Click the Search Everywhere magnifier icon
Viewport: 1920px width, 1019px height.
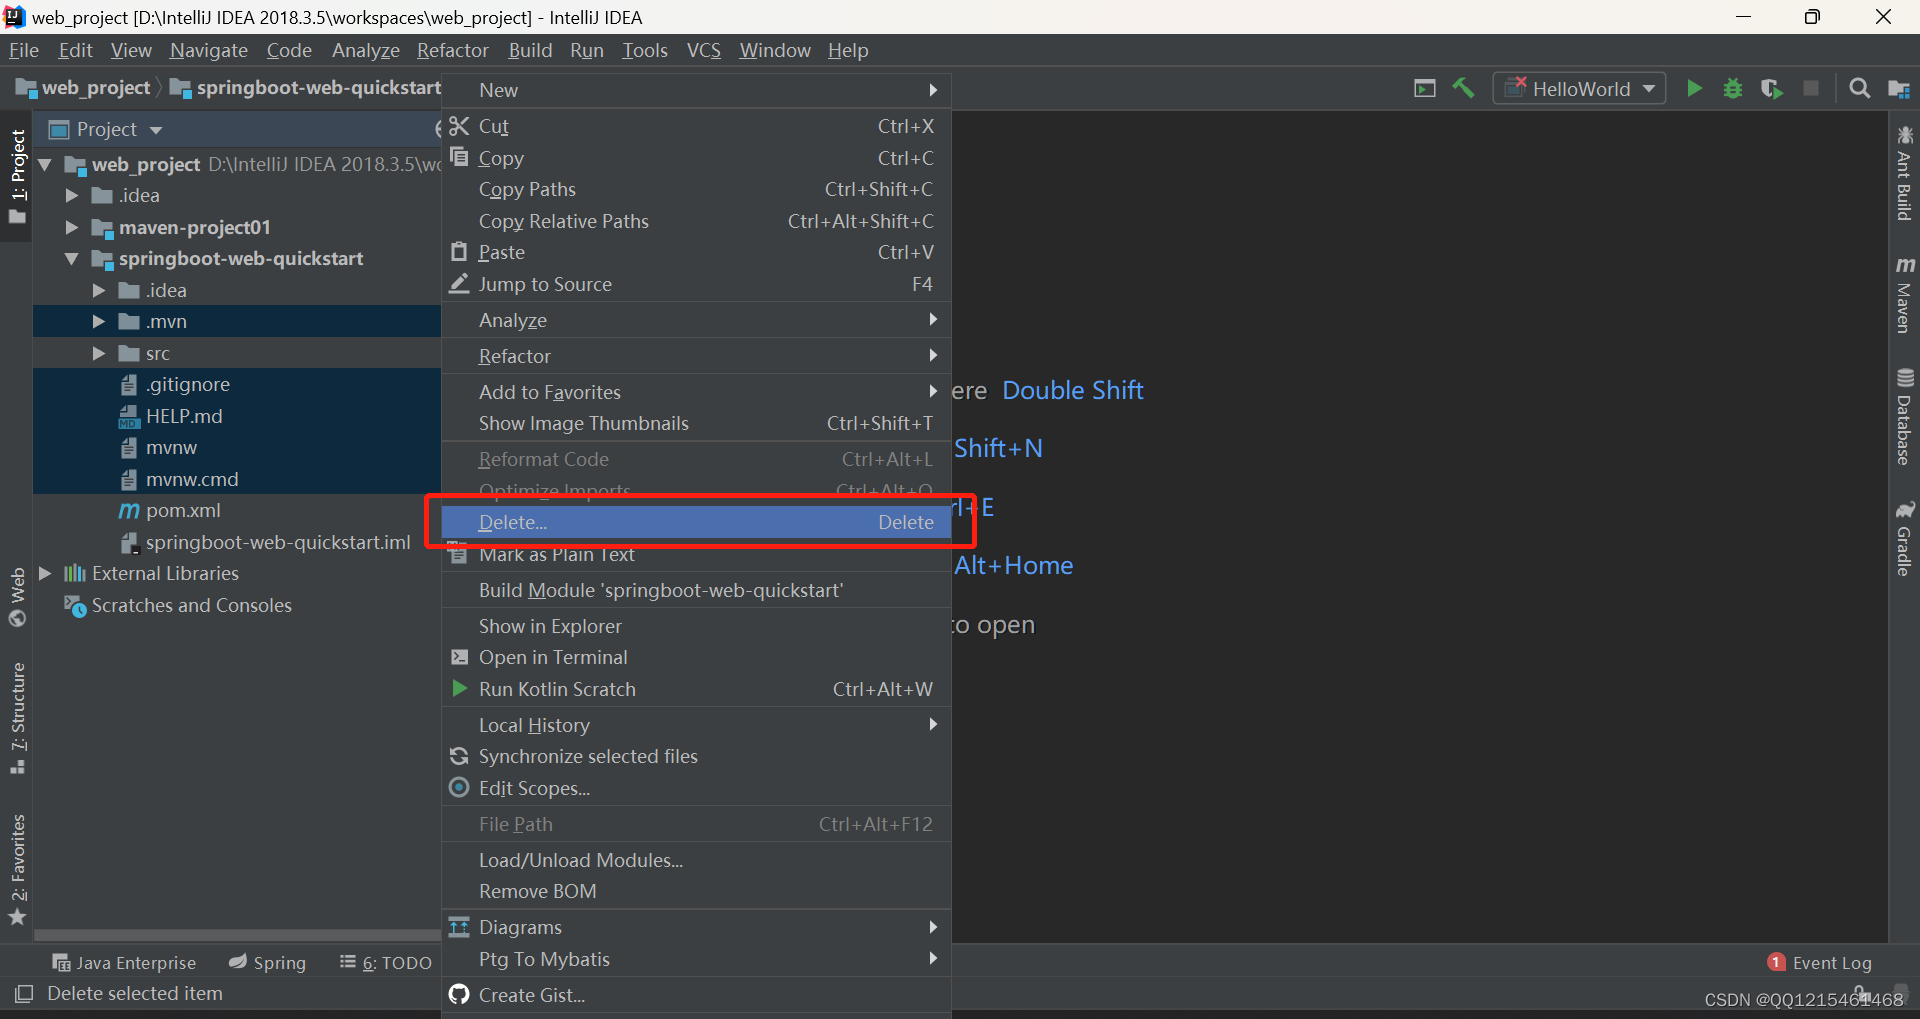click(x=1860, y=89)
